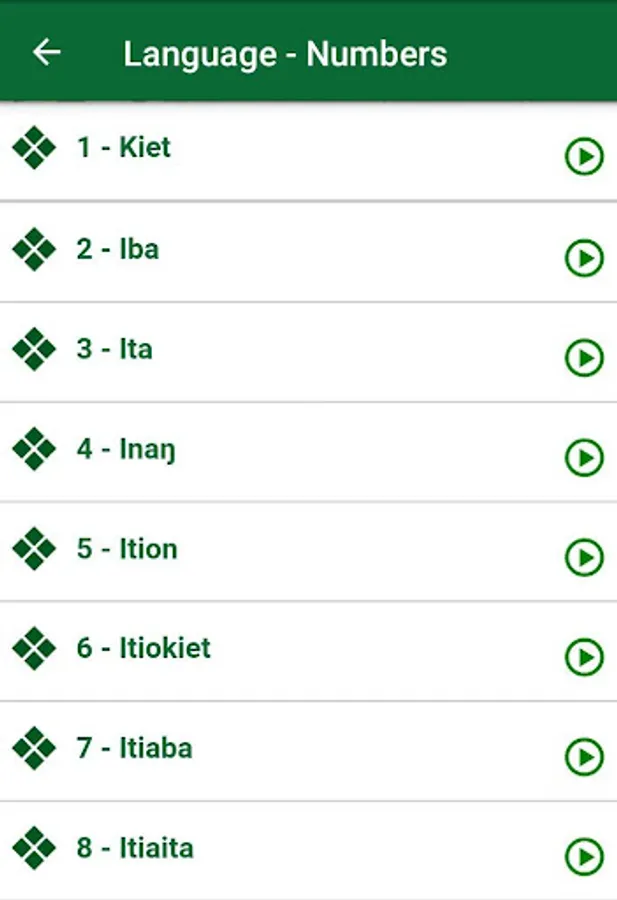Play the 4 - Inaŋ recording

tap(584, 458)
